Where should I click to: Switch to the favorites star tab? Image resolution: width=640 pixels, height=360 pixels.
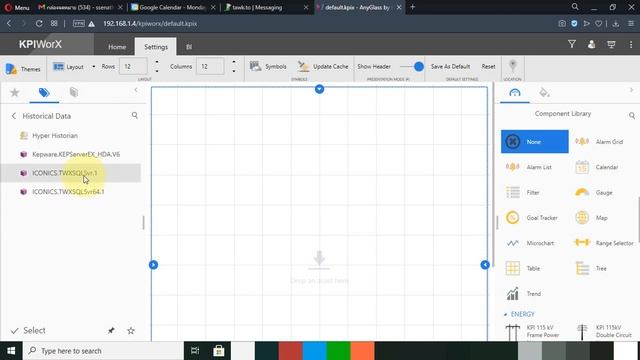pyautogui.click(x=15, y=93)
